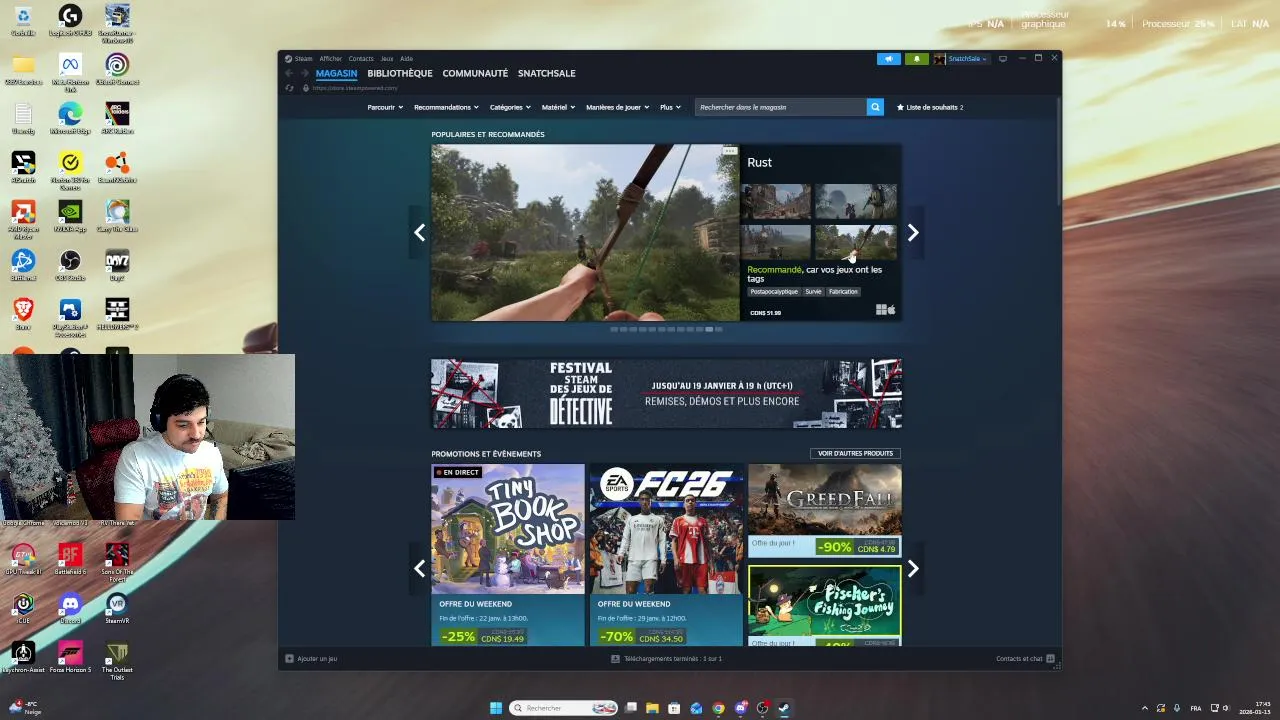Click the Windows taskbar Rechercher search box
The image size is (1280, 720).
[564, 708]
